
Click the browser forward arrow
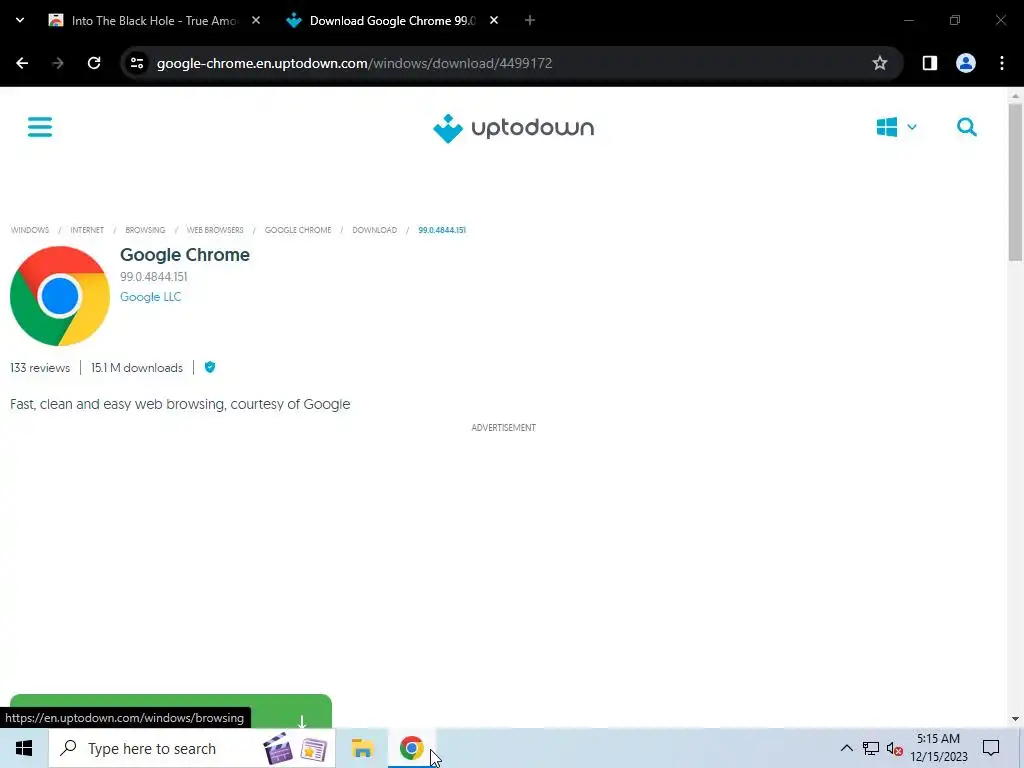click(x=58, y=63)
